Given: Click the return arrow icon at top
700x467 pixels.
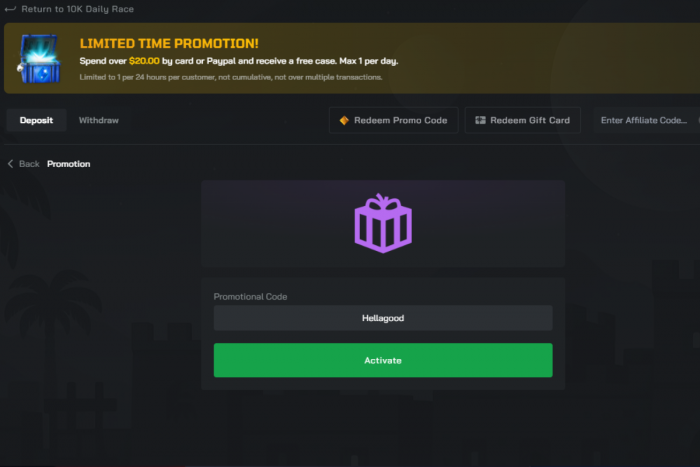Looking at the screenshot, I should pos(10,9).
